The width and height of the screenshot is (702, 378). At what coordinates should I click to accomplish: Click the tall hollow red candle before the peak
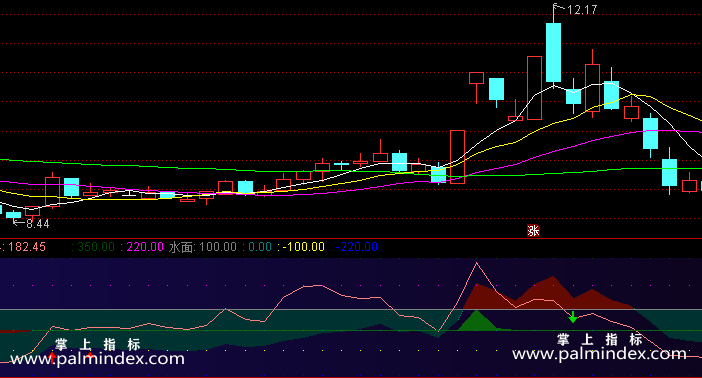[x=534, y=88]
